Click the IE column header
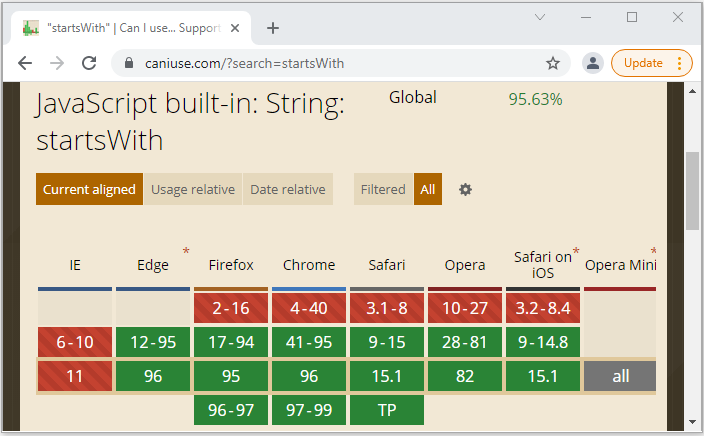Screen dimensions: 704x436 (75, 265)
